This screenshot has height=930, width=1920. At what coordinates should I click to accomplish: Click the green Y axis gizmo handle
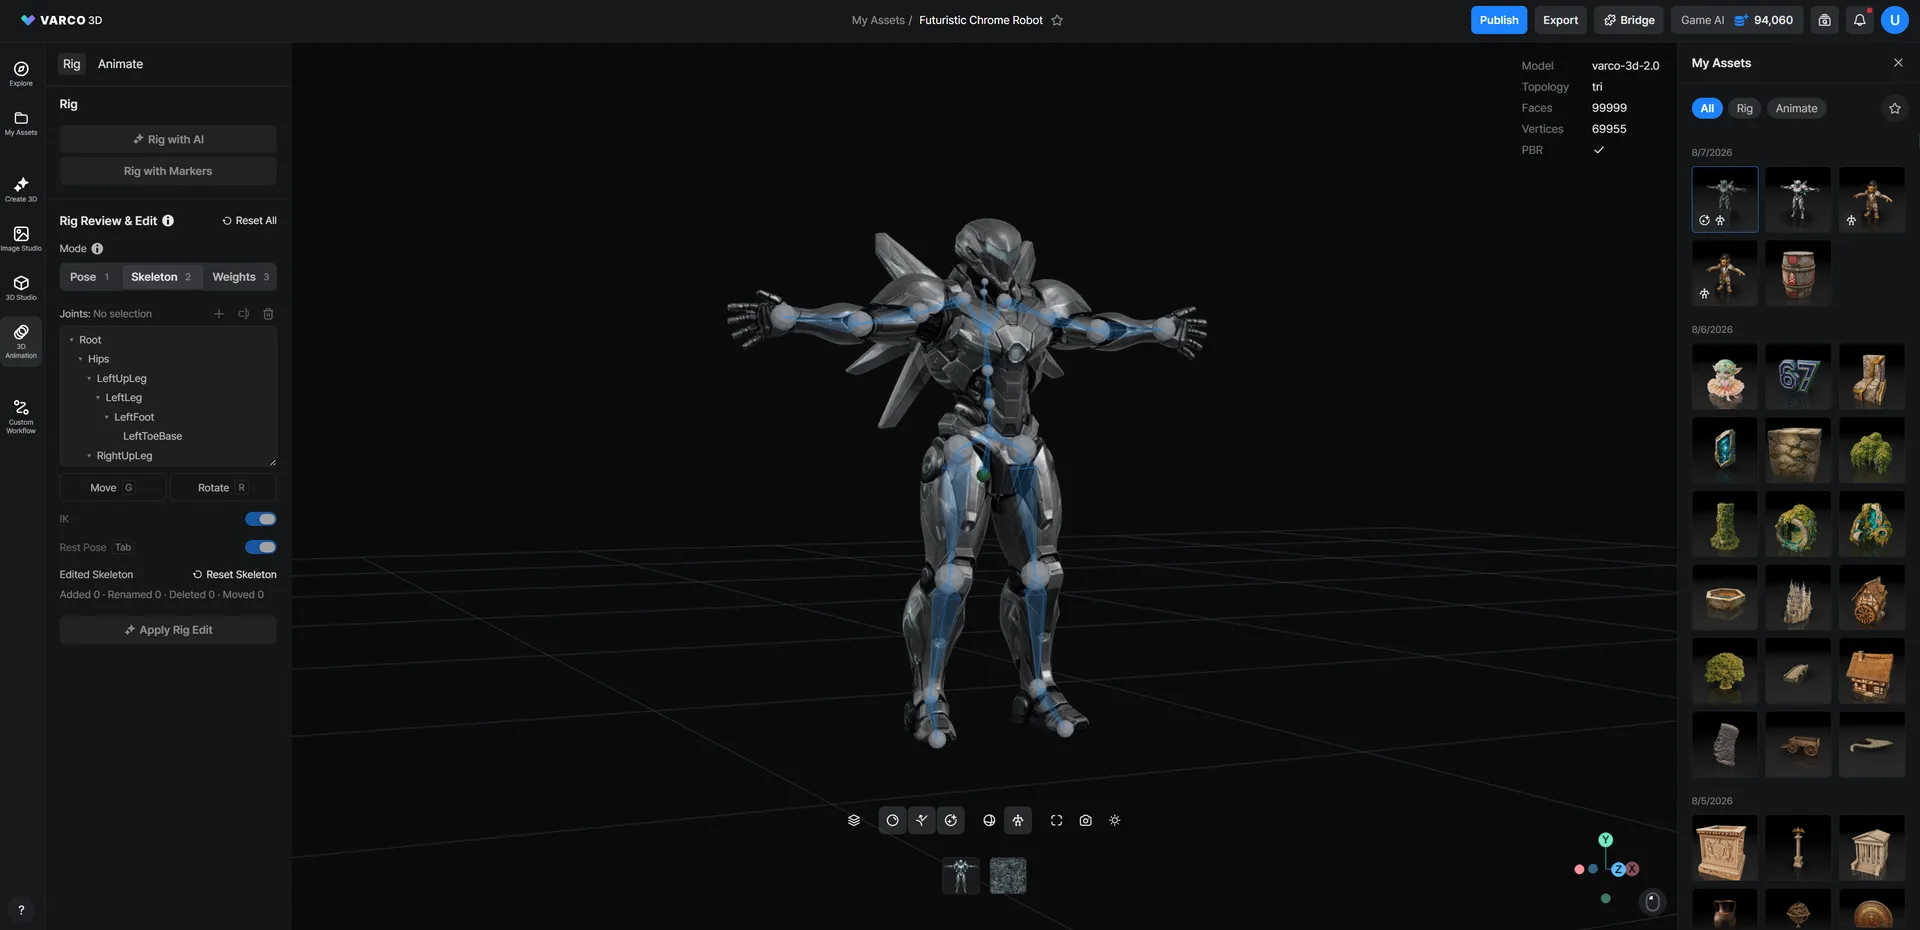[x=1605, y=840]
